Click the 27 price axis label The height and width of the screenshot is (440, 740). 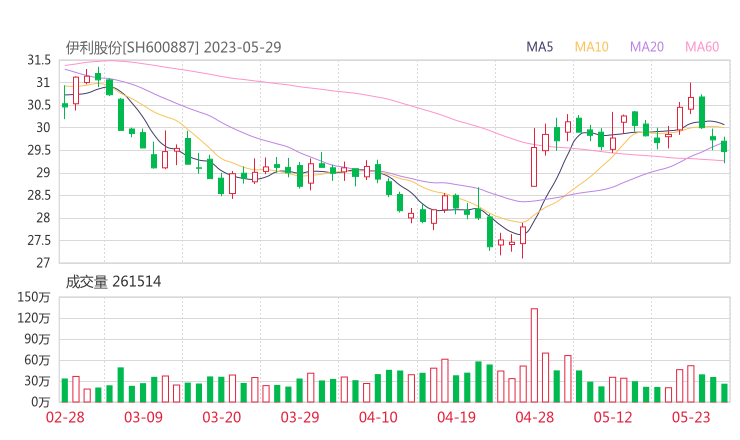[43, 263]
